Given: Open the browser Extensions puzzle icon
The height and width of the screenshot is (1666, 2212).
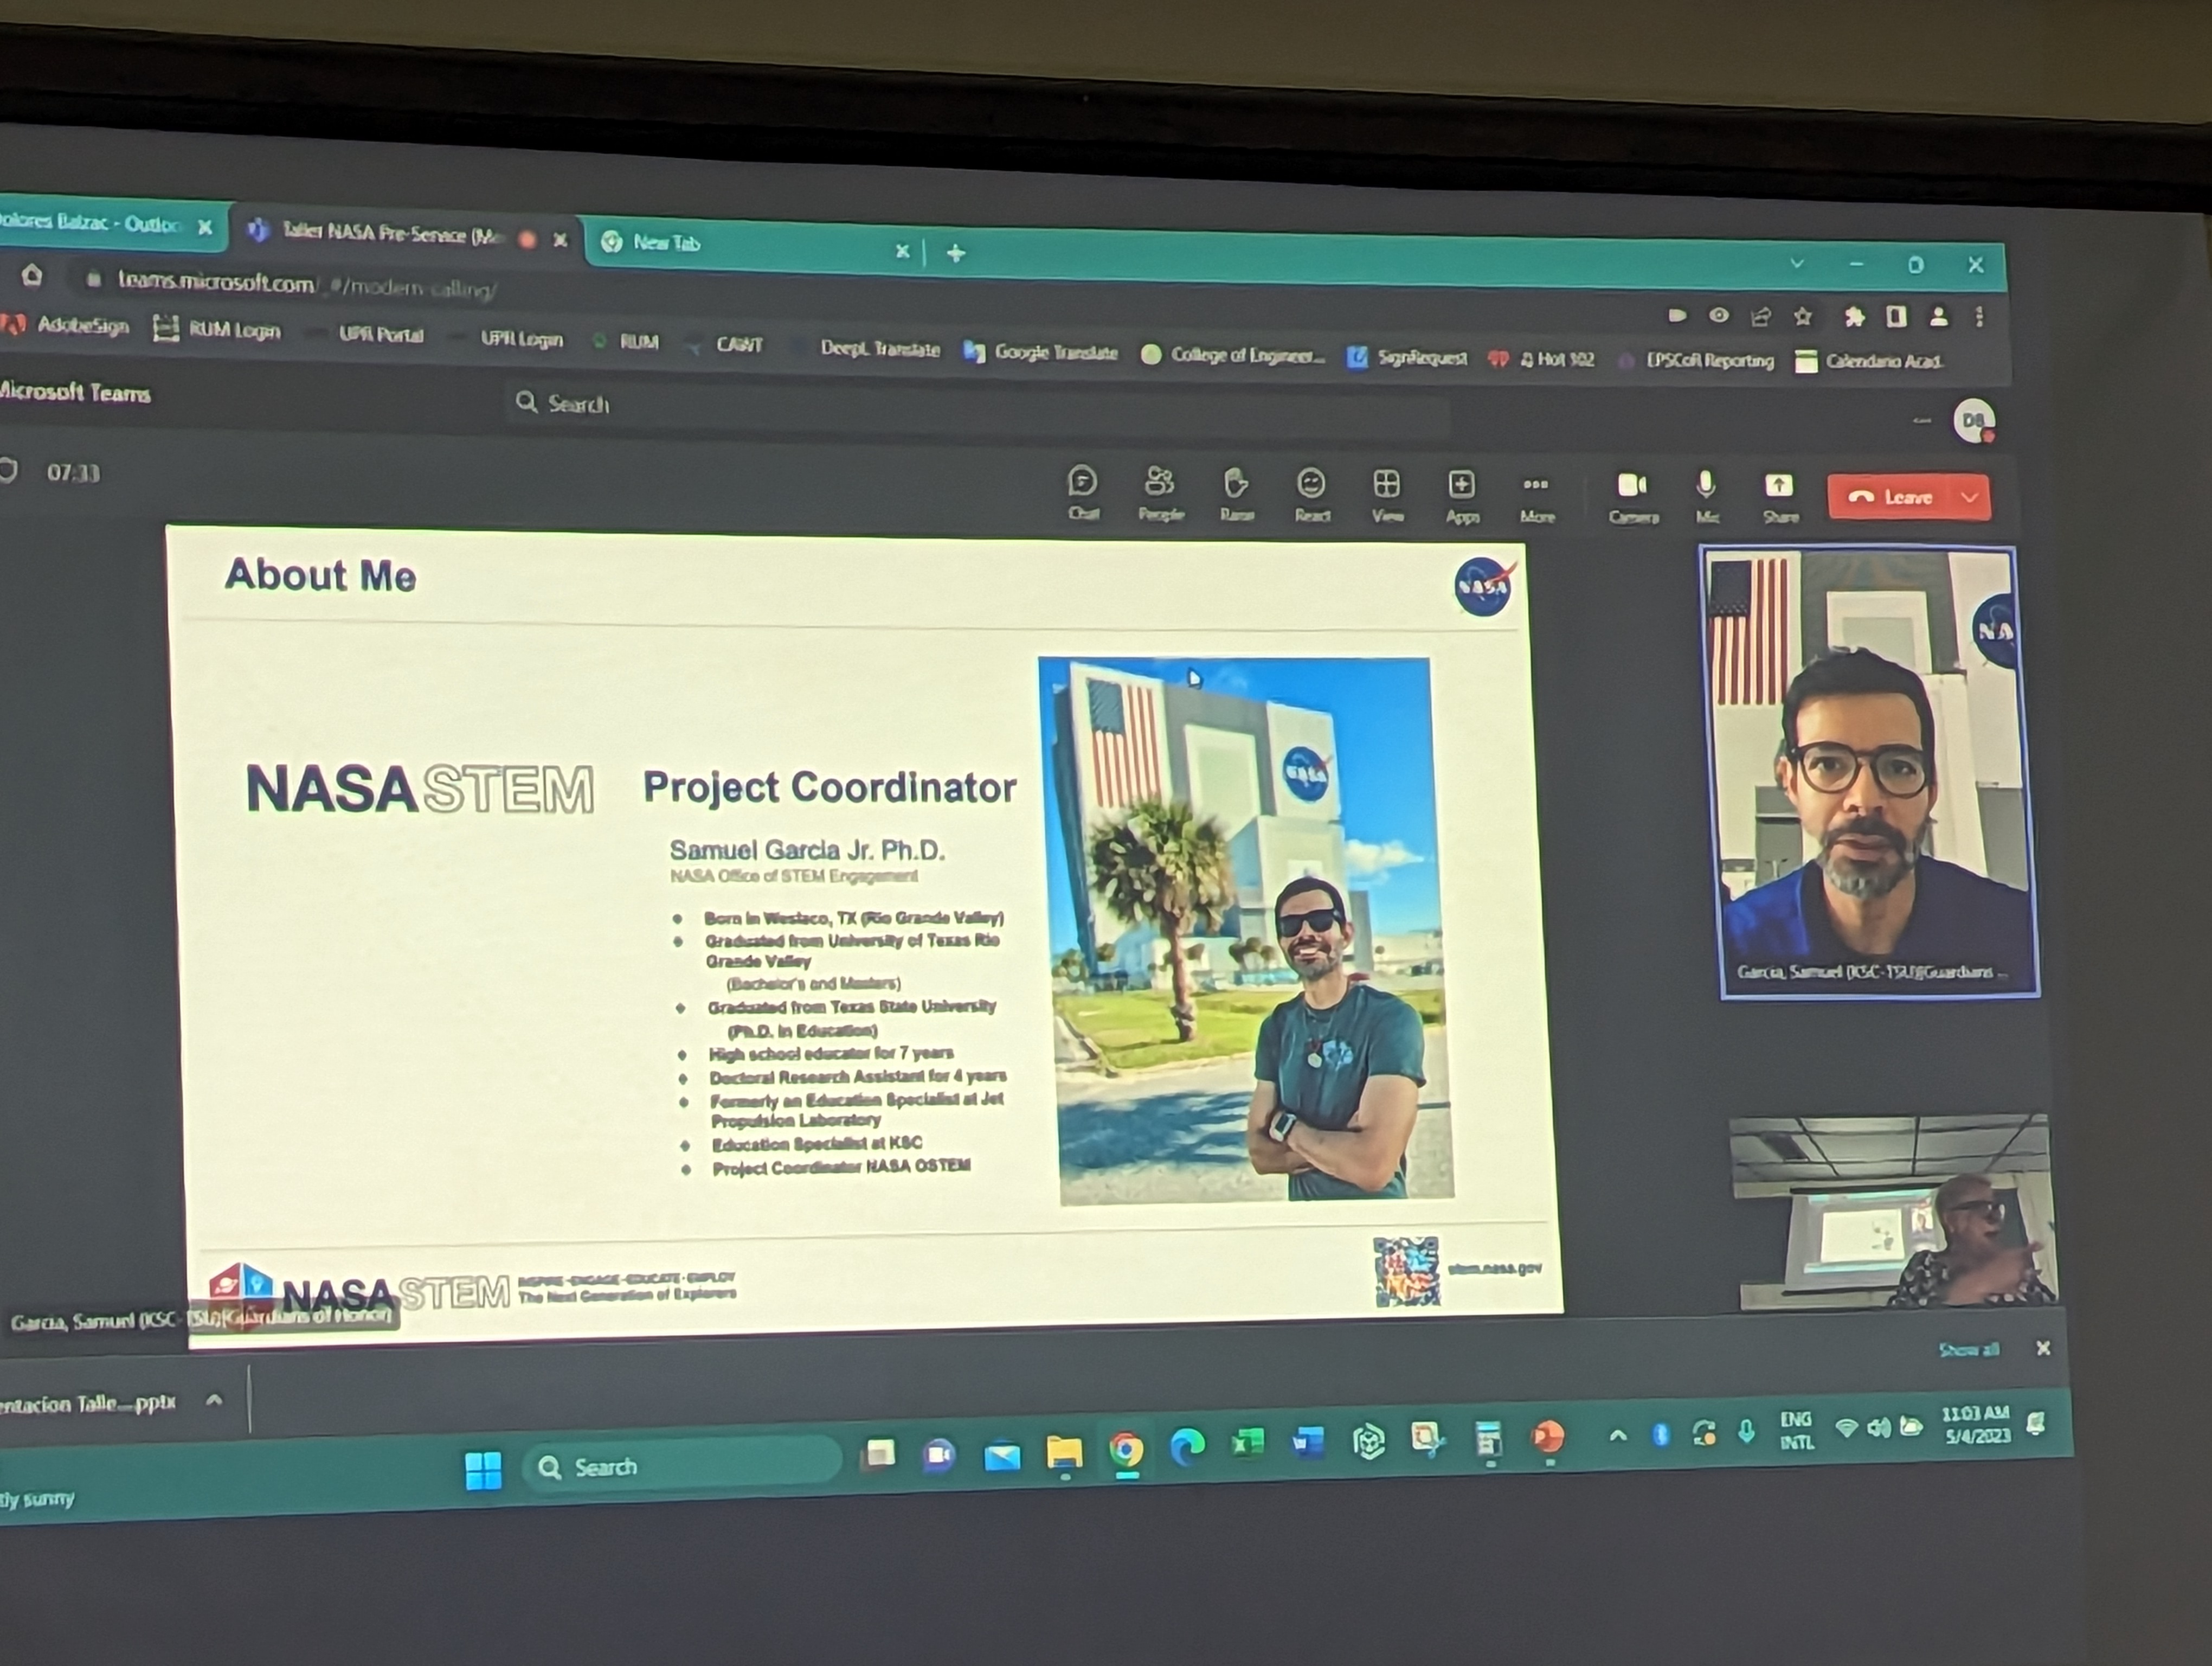Looking at the screenshot, I should (x=1854, y=317).
